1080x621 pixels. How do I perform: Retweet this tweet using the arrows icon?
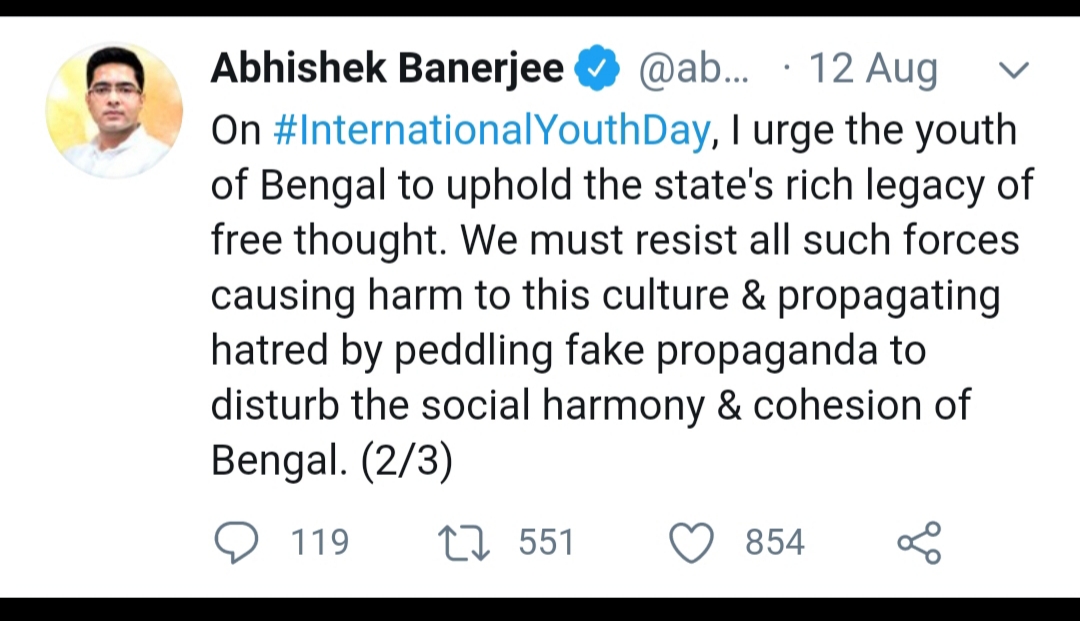click(463, 542)
